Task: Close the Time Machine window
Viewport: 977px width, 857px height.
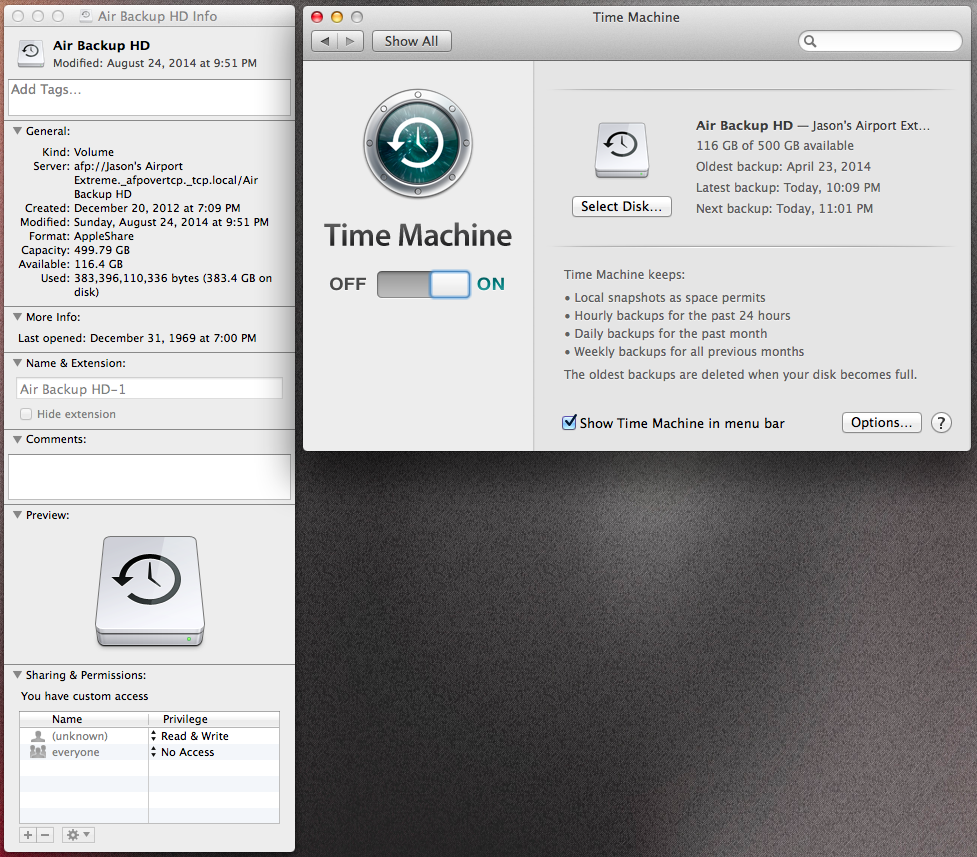Action: (317, 17)
